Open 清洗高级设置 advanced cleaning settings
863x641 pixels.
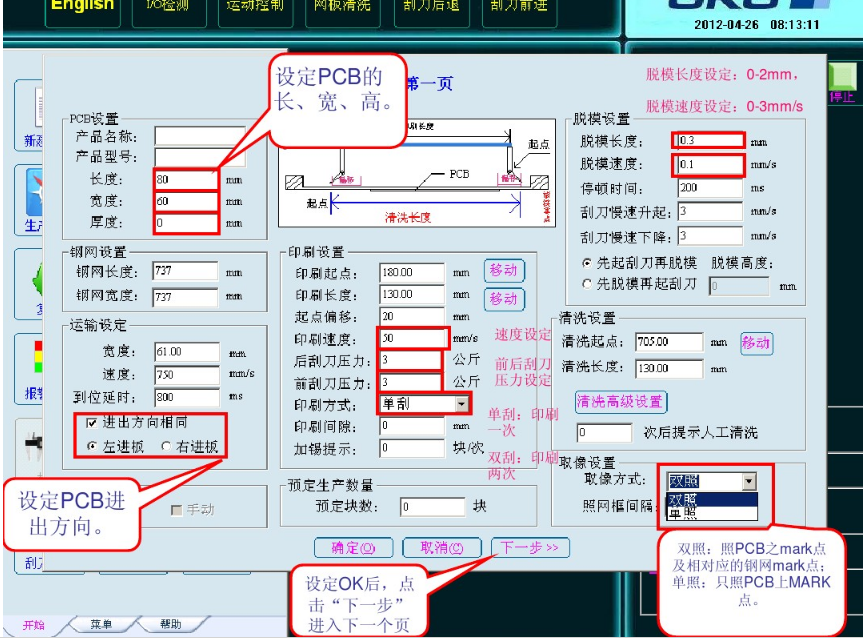620,401
